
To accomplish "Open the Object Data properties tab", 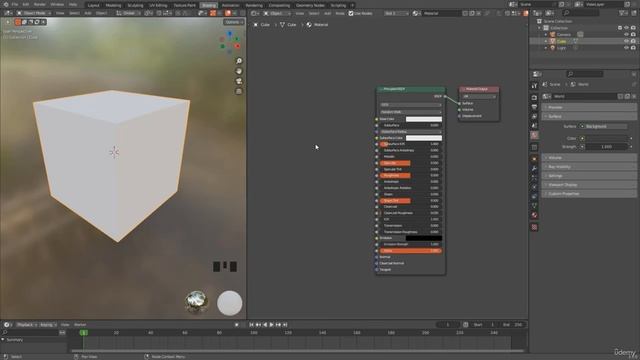I will tap(534, 206).
